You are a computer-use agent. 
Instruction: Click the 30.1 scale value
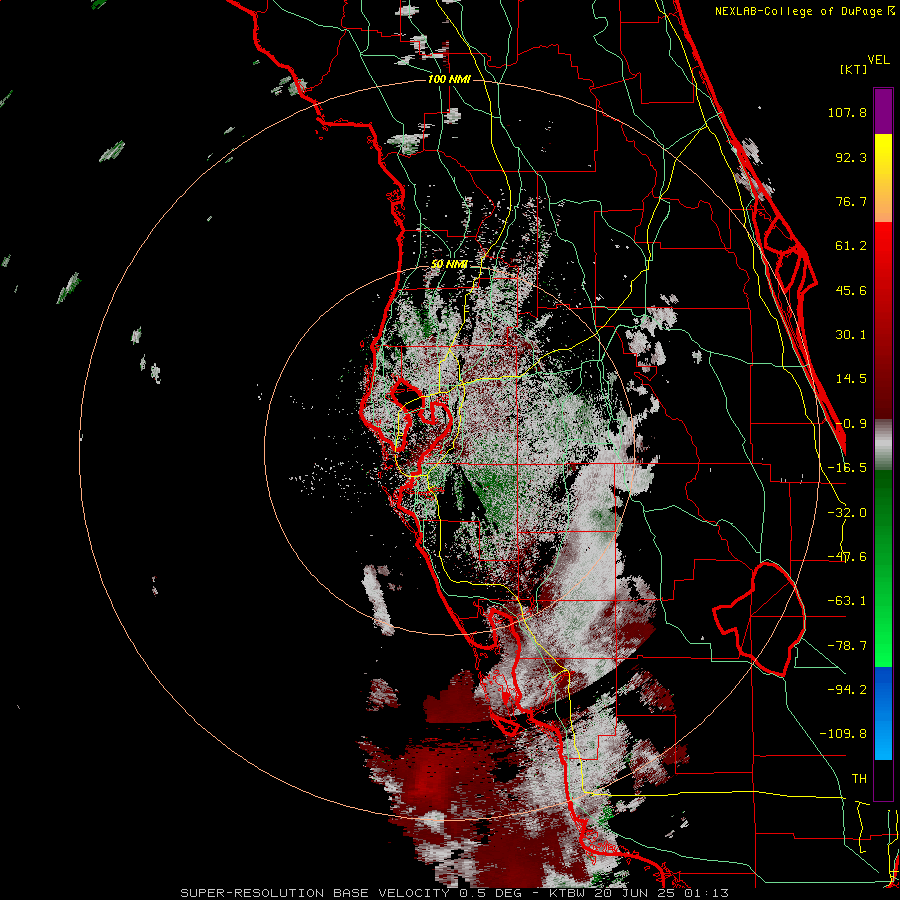(851, 335)
